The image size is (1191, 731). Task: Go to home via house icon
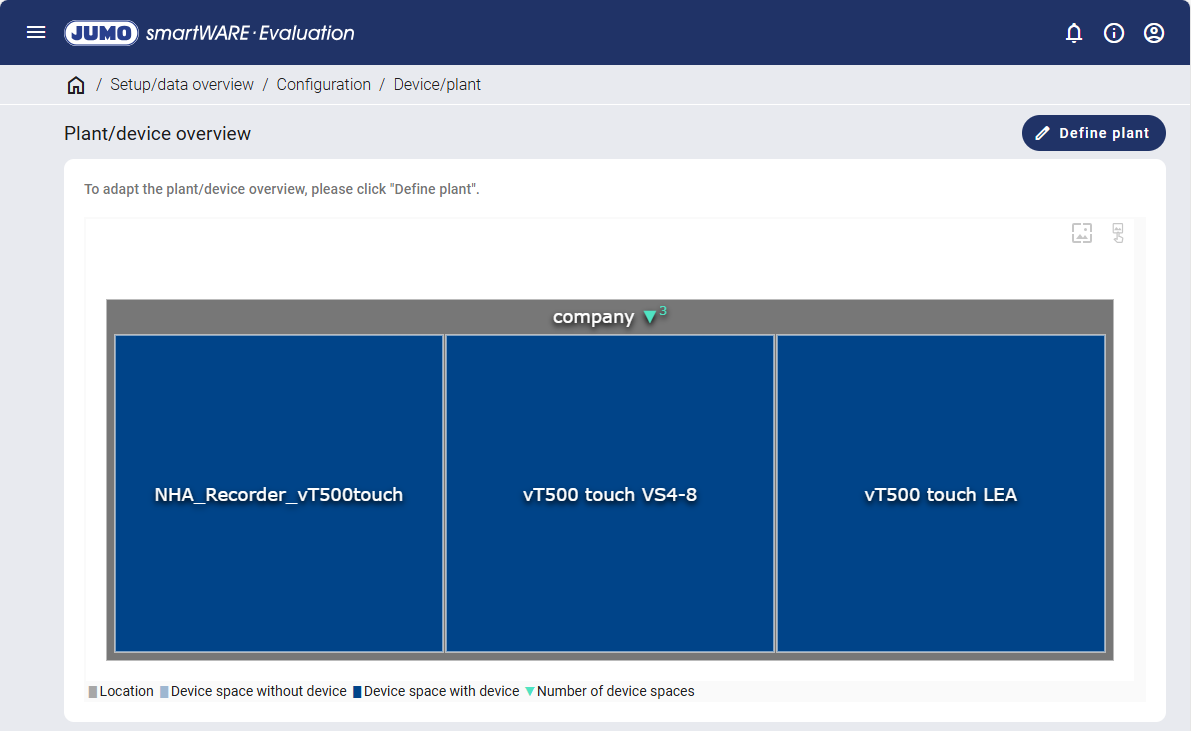pos(76,85)
